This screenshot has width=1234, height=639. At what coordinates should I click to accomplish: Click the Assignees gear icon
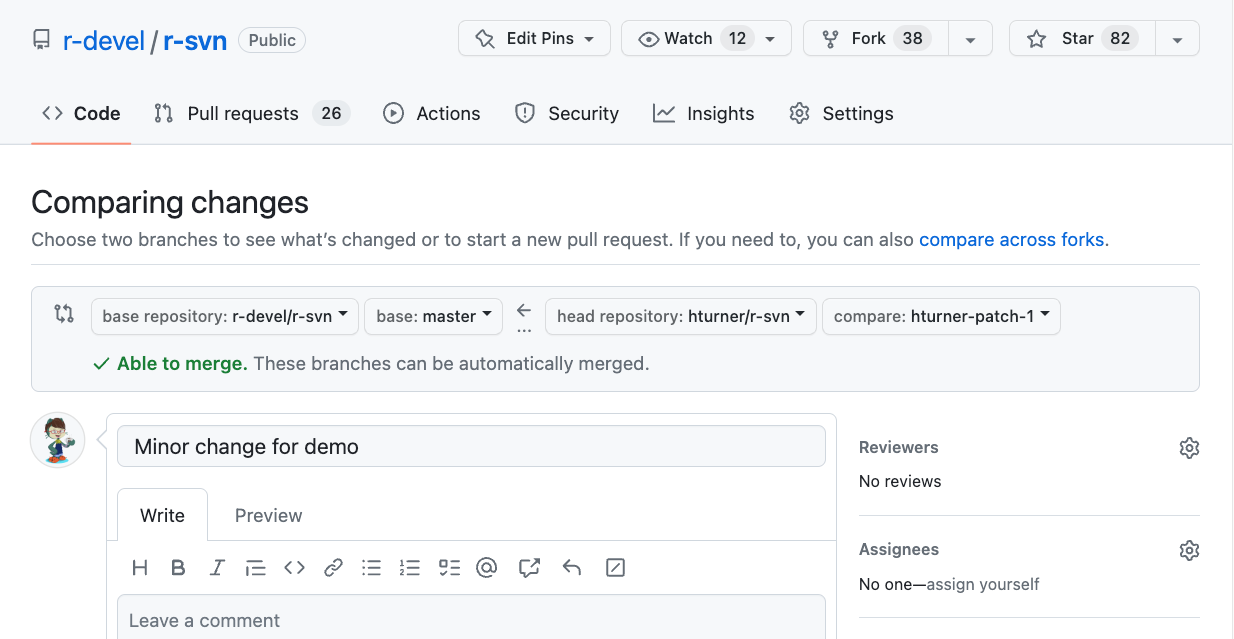click(x=1188, y=550)
